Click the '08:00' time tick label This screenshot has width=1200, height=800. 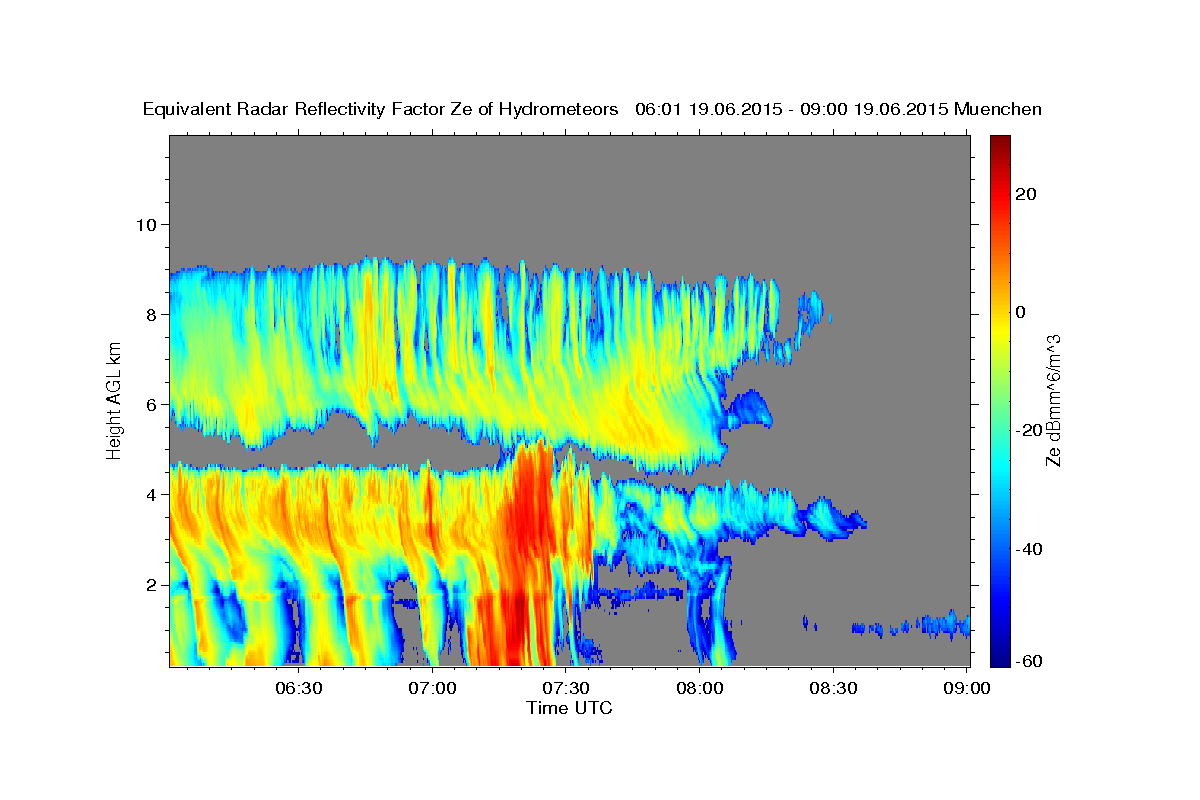699,688
